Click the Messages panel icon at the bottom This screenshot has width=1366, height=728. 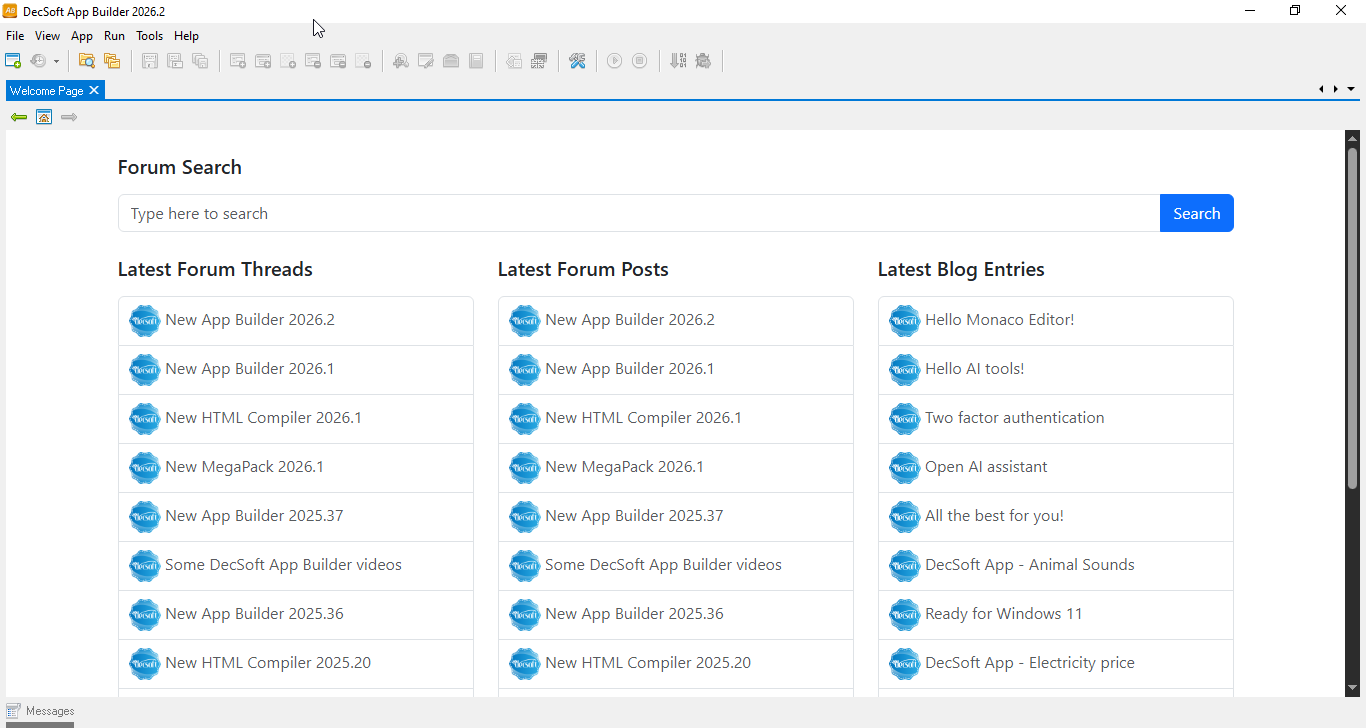coord(14,711)
